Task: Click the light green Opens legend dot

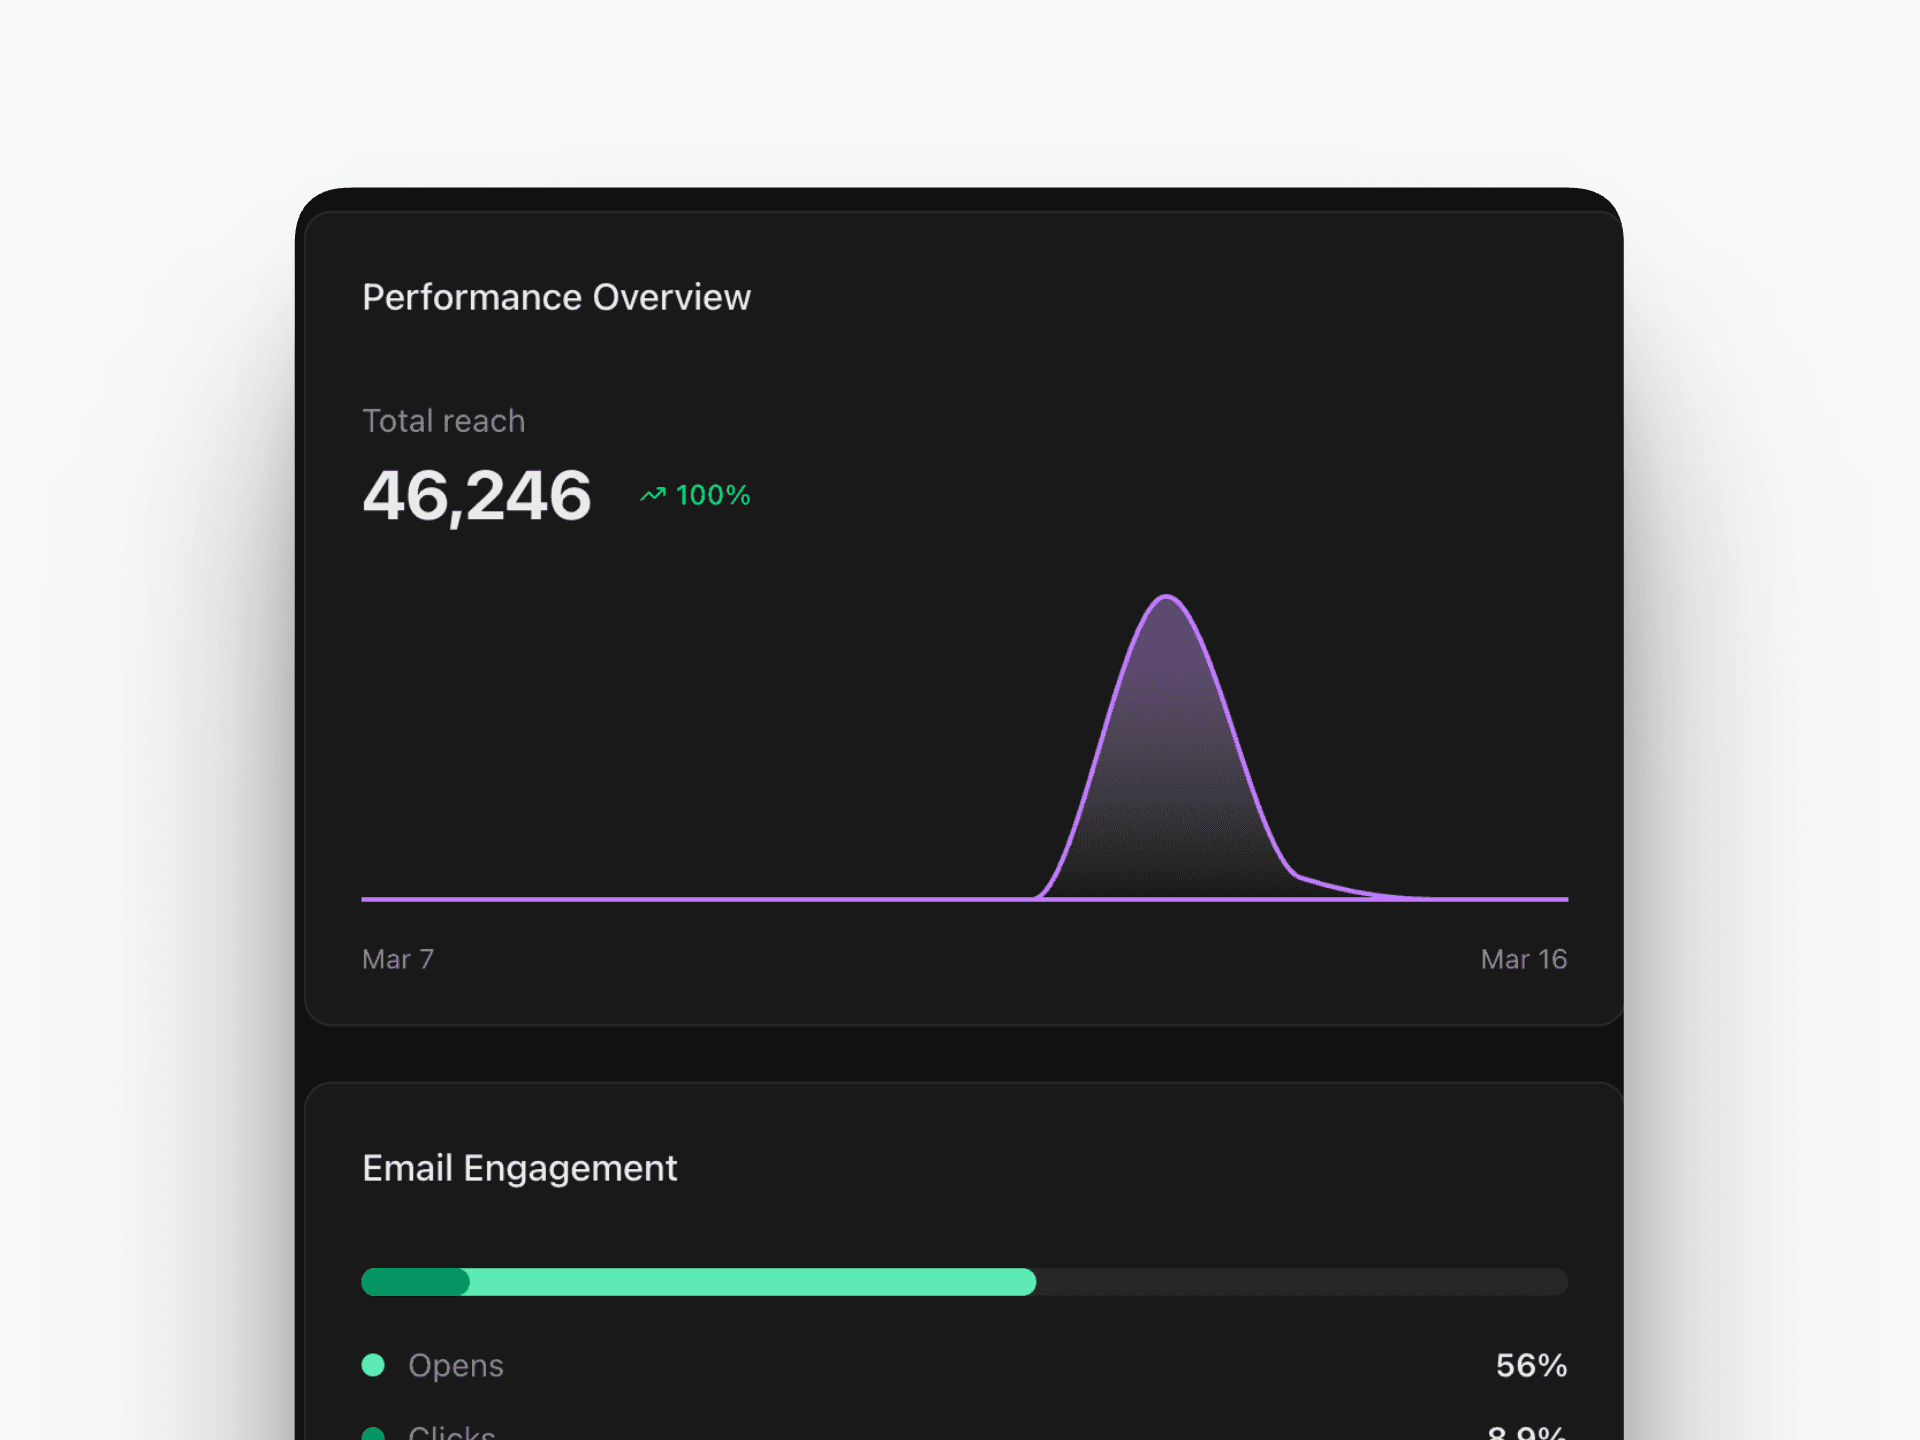Action: tap(373, 1365)
